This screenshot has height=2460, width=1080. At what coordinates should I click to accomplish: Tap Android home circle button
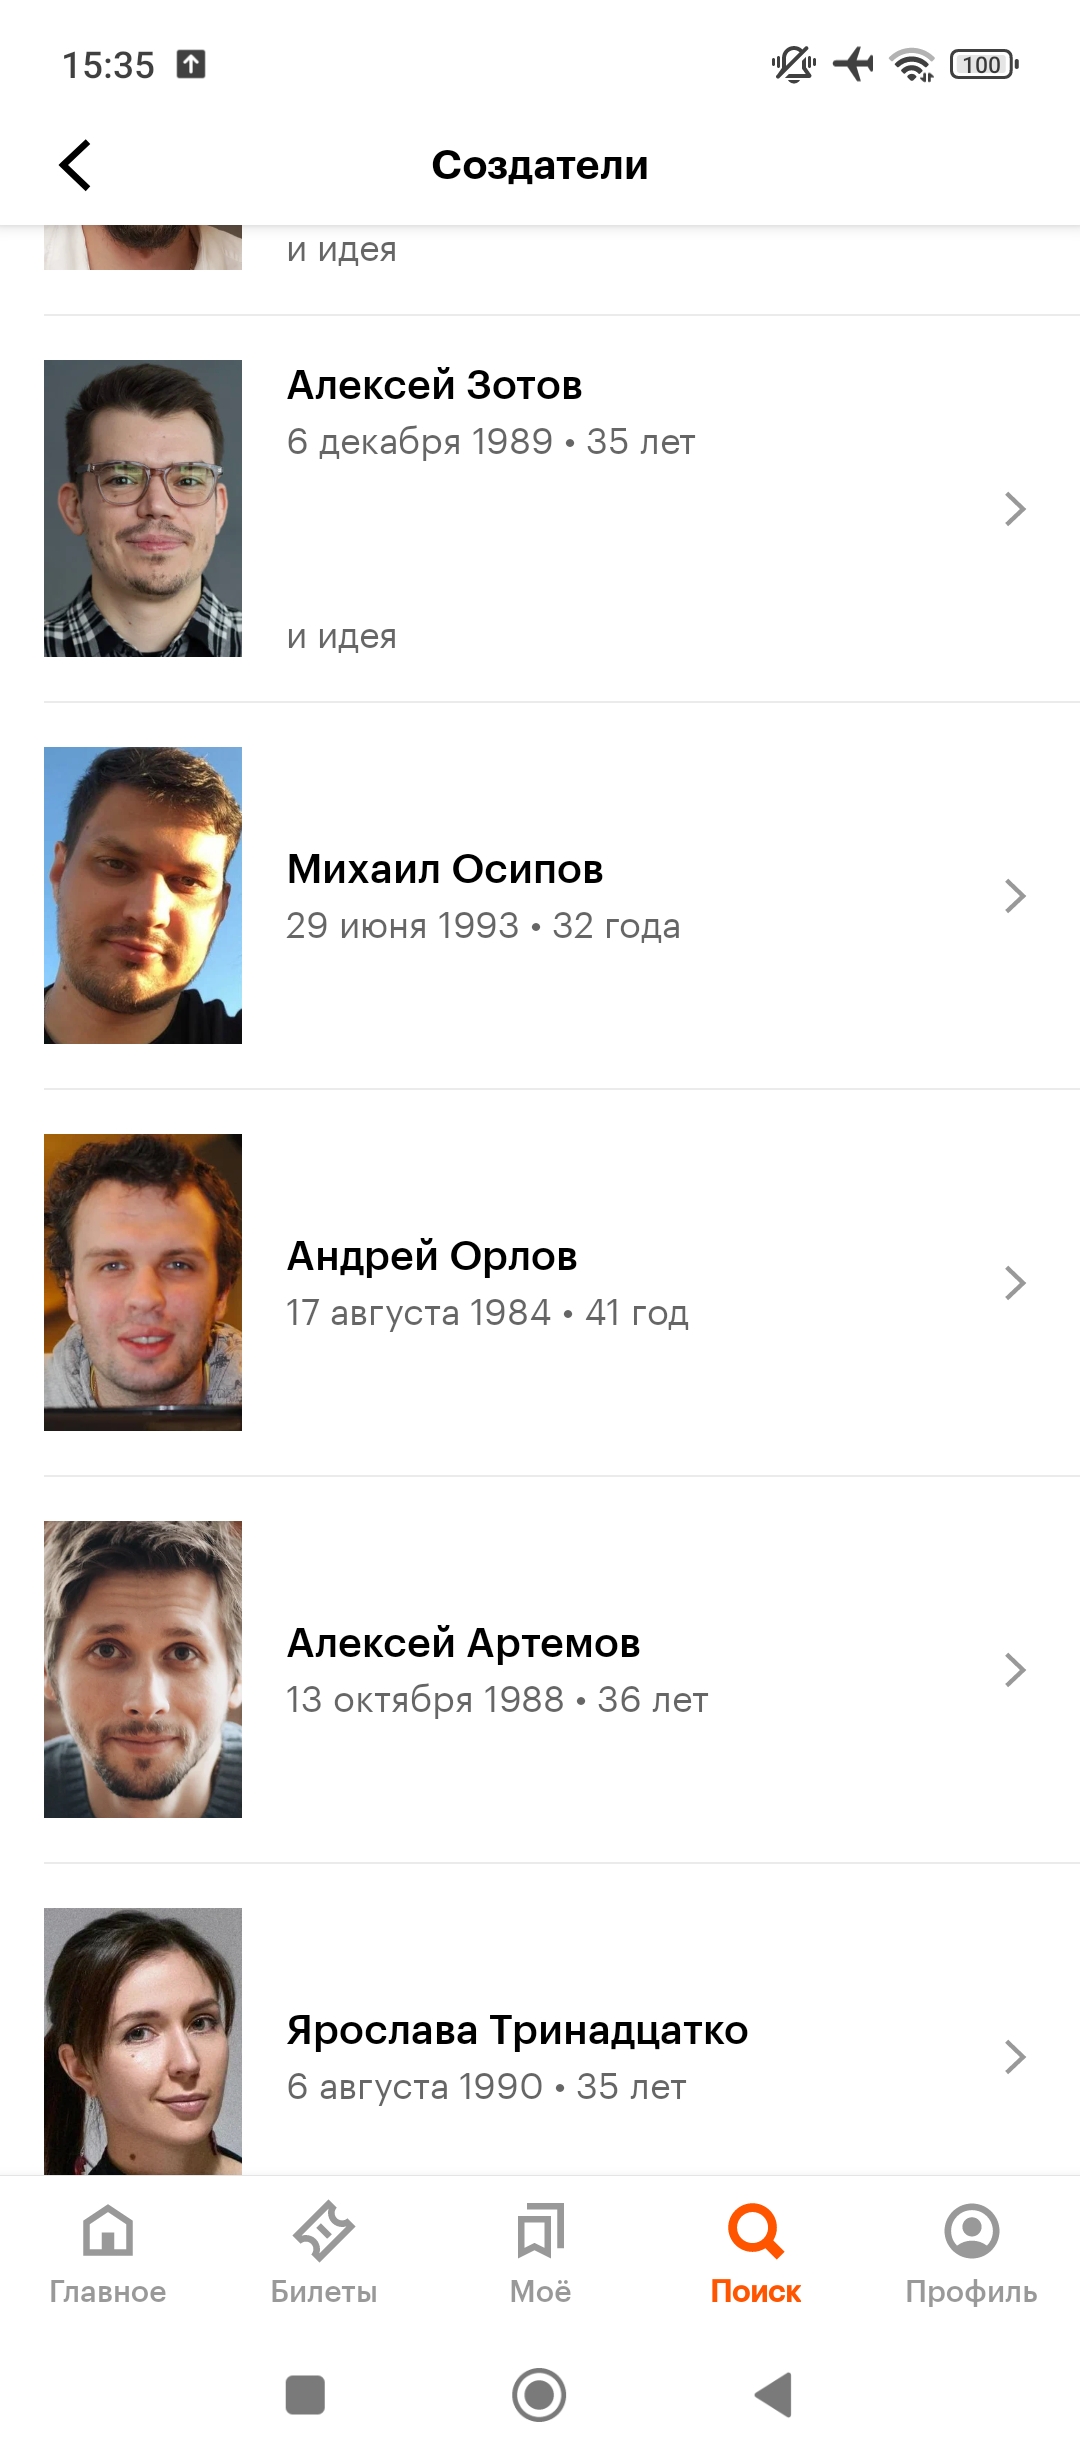pyautogui.click(x=539, y=2395)
